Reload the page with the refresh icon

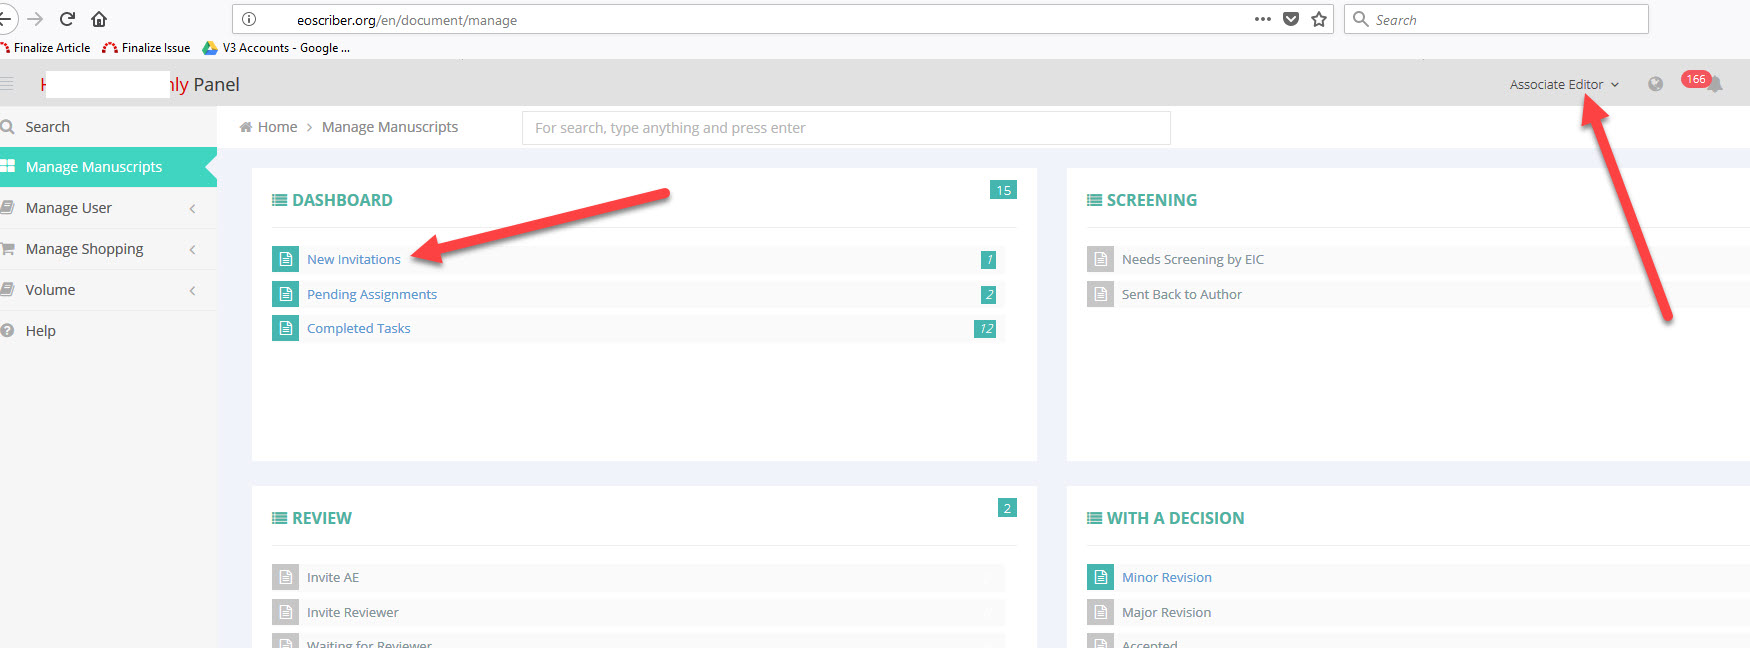click(68, 19)
